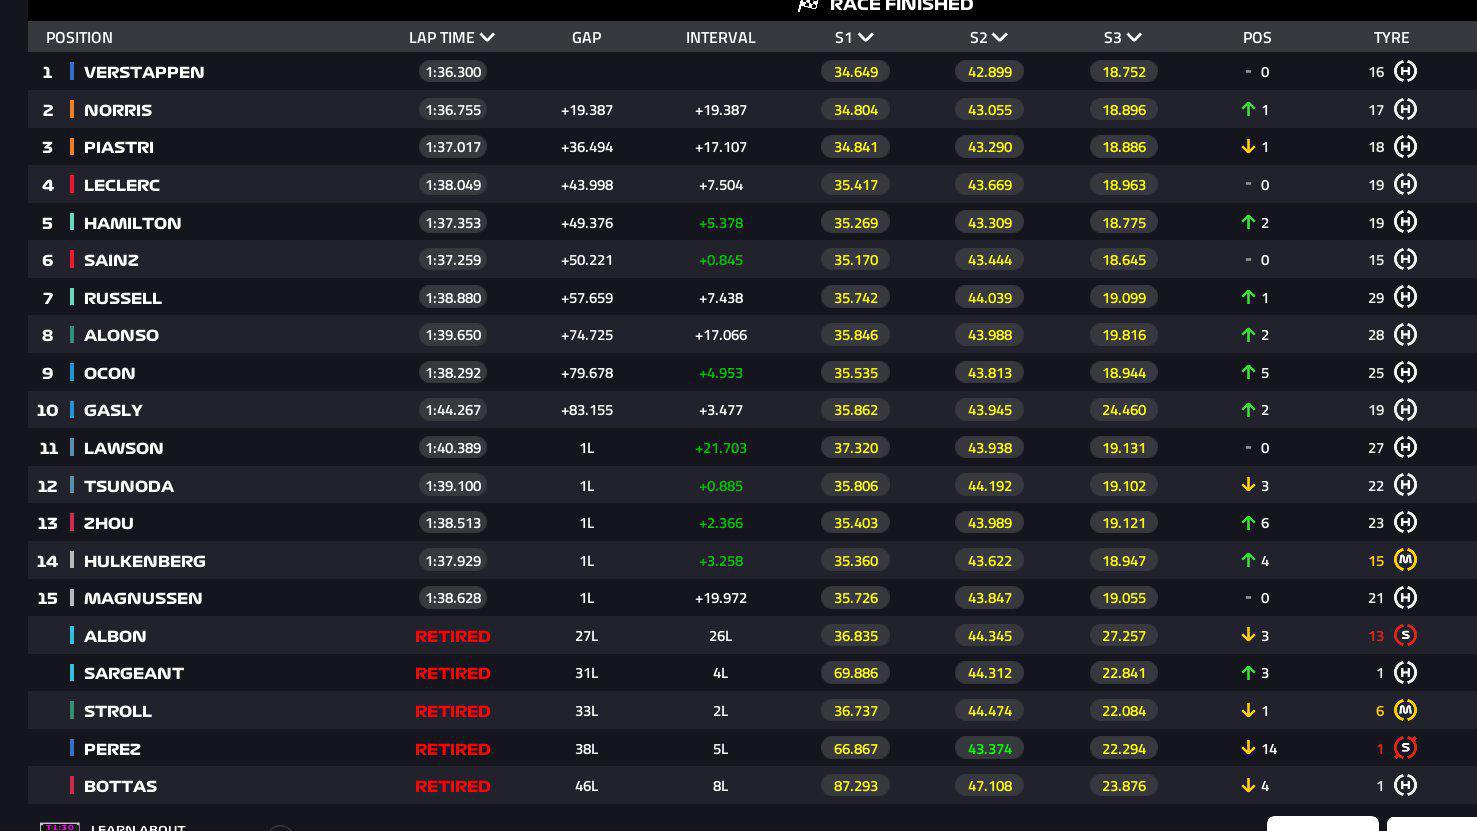The image size is (1477, 831).
Task: Click Lawson's interval +21.703
Action: [721, 448]
